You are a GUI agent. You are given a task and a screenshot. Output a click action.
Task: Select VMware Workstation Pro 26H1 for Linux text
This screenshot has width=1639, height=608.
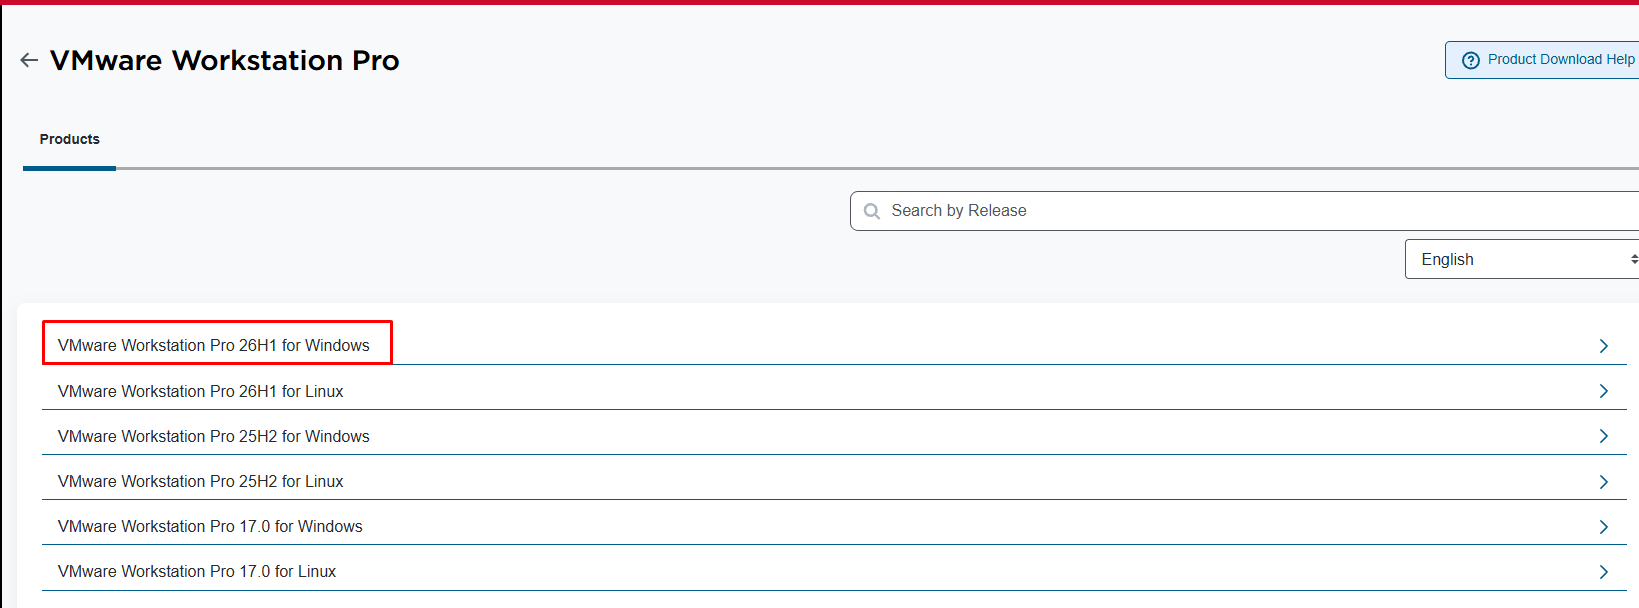click(x=201, y=391)
